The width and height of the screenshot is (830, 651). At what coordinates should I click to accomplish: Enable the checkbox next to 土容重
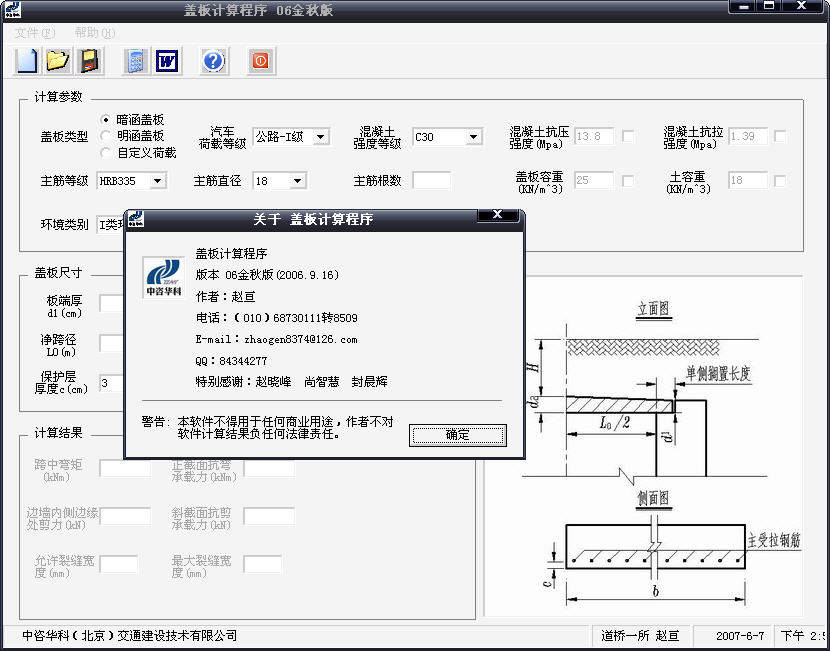pyautogui.click(x=780, y=181)
